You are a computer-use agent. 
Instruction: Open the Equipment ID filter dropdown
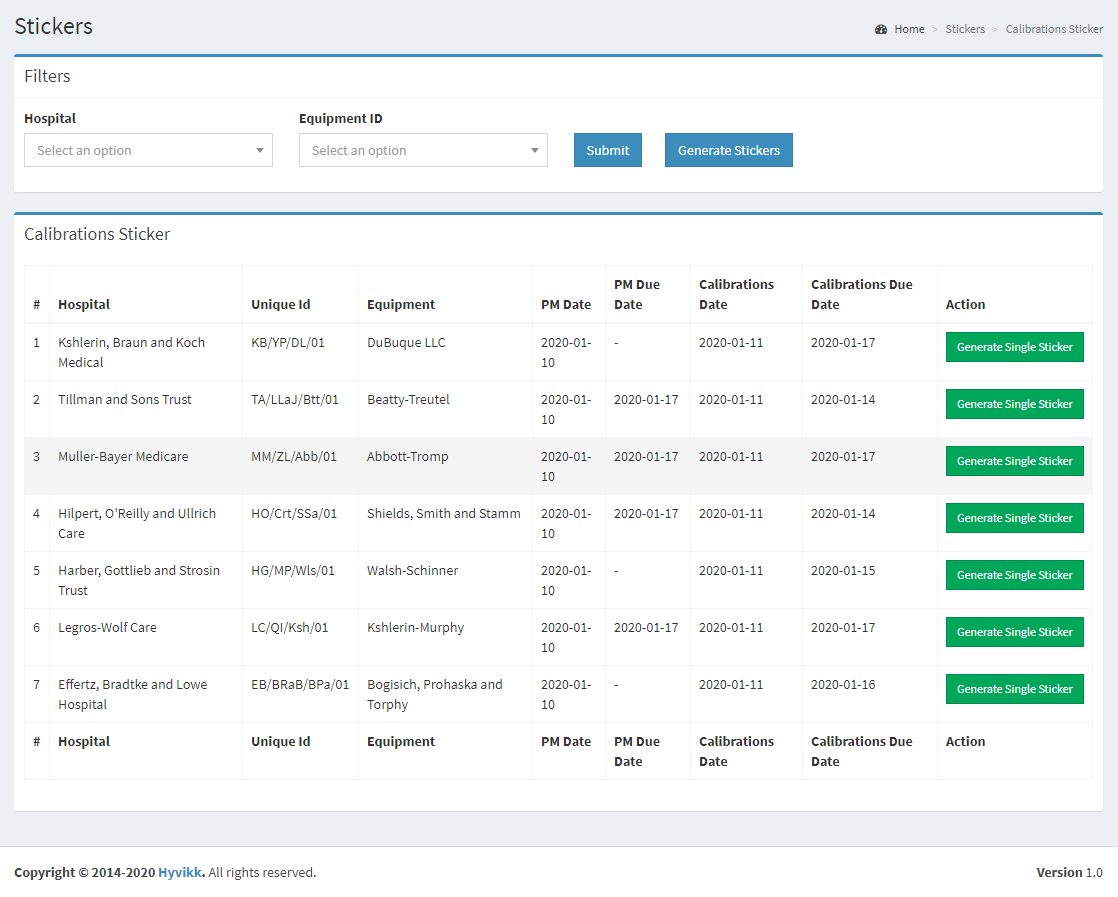point(423,150)
